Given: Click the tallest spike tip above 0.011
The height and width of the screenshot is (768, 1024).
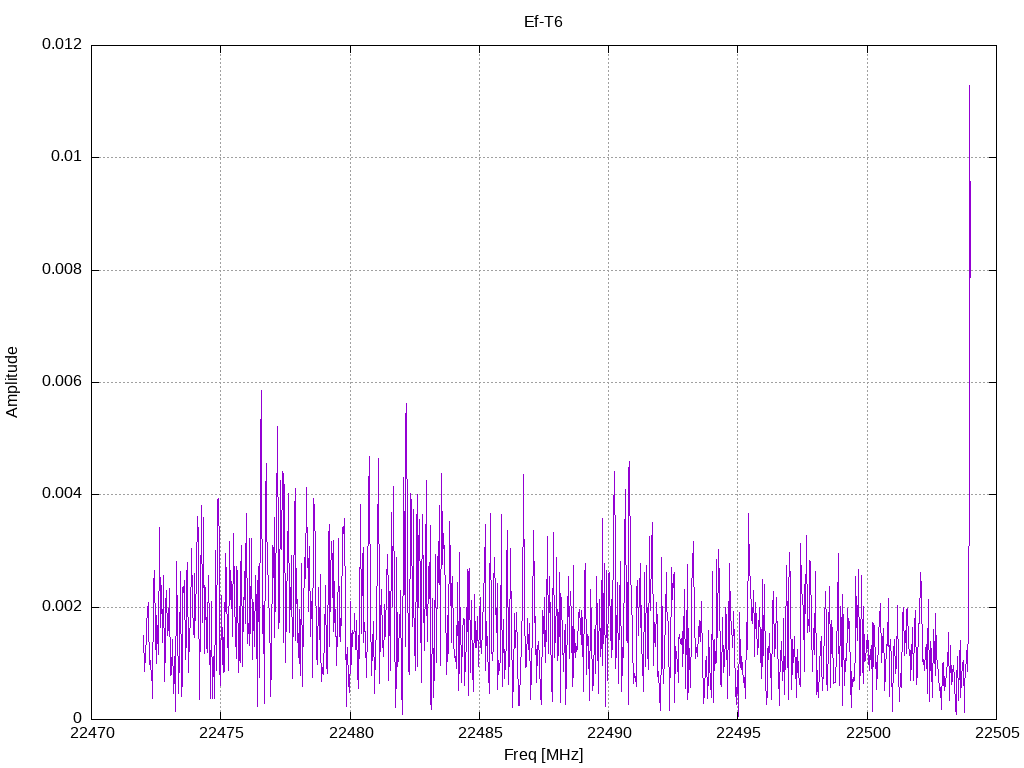Looking at the screenshot, I should coord(969,86).
